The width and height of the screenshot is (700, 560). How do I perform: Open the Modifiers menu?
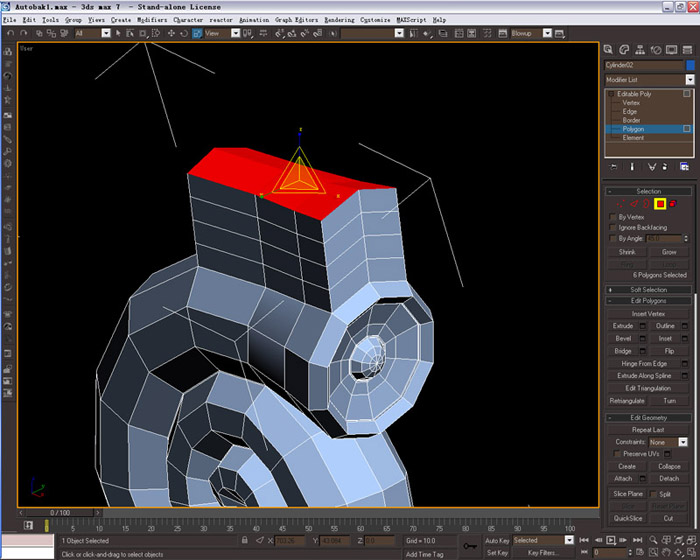152,20
